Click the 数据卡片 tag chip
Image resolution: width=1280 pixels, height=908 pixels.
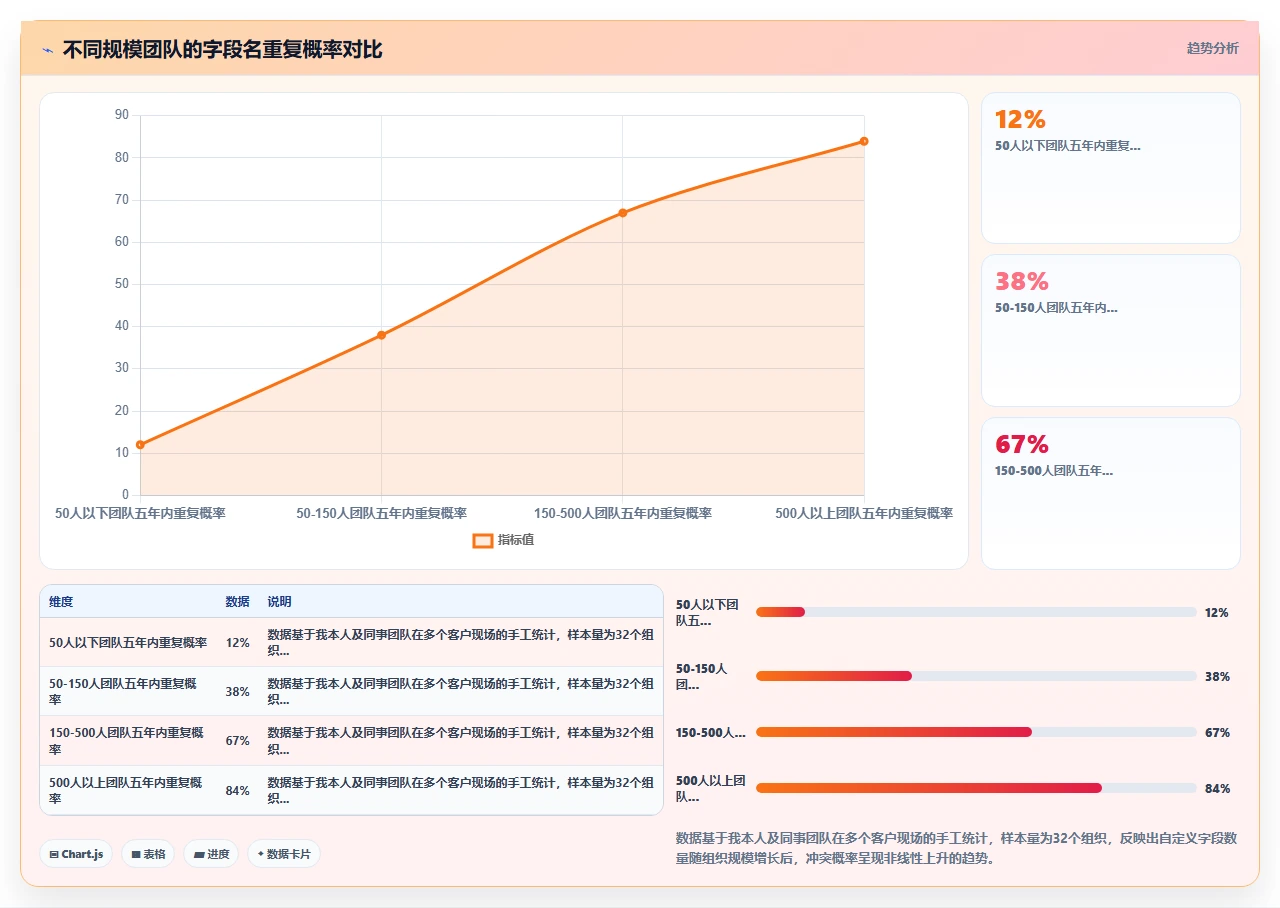[x=284, y=854]
